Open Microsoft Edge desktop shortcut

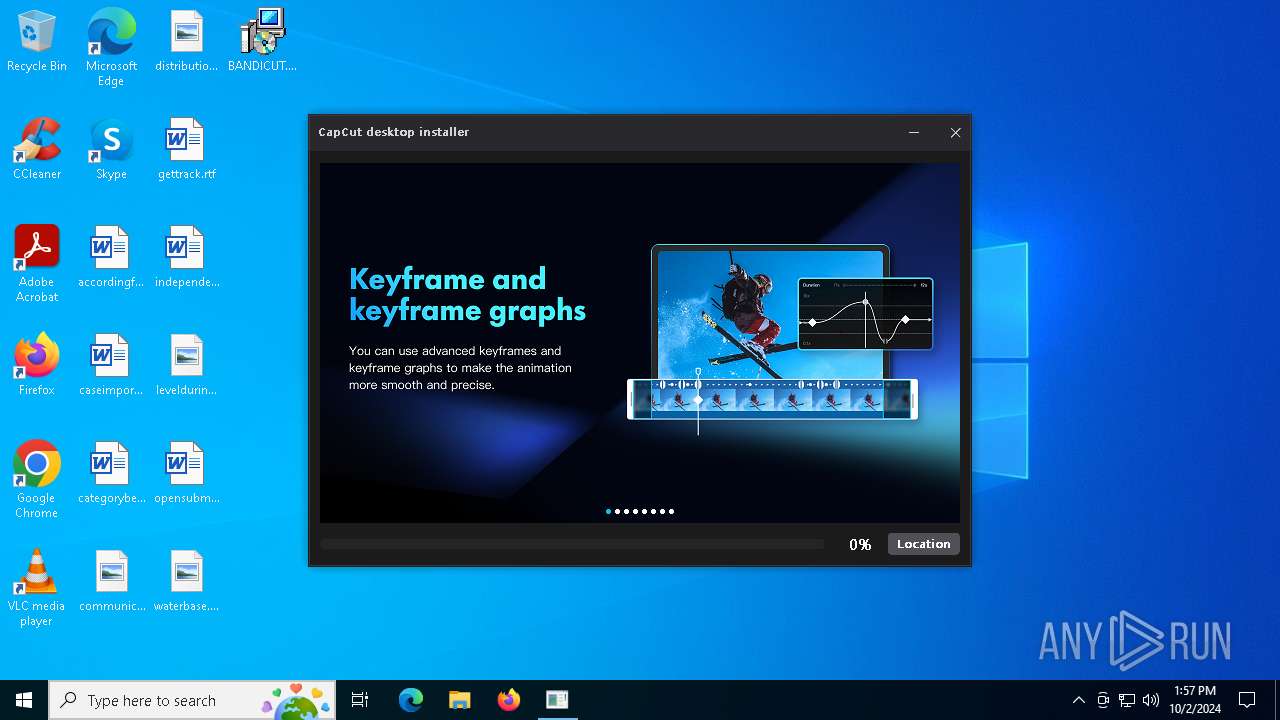tap(111, 48)
